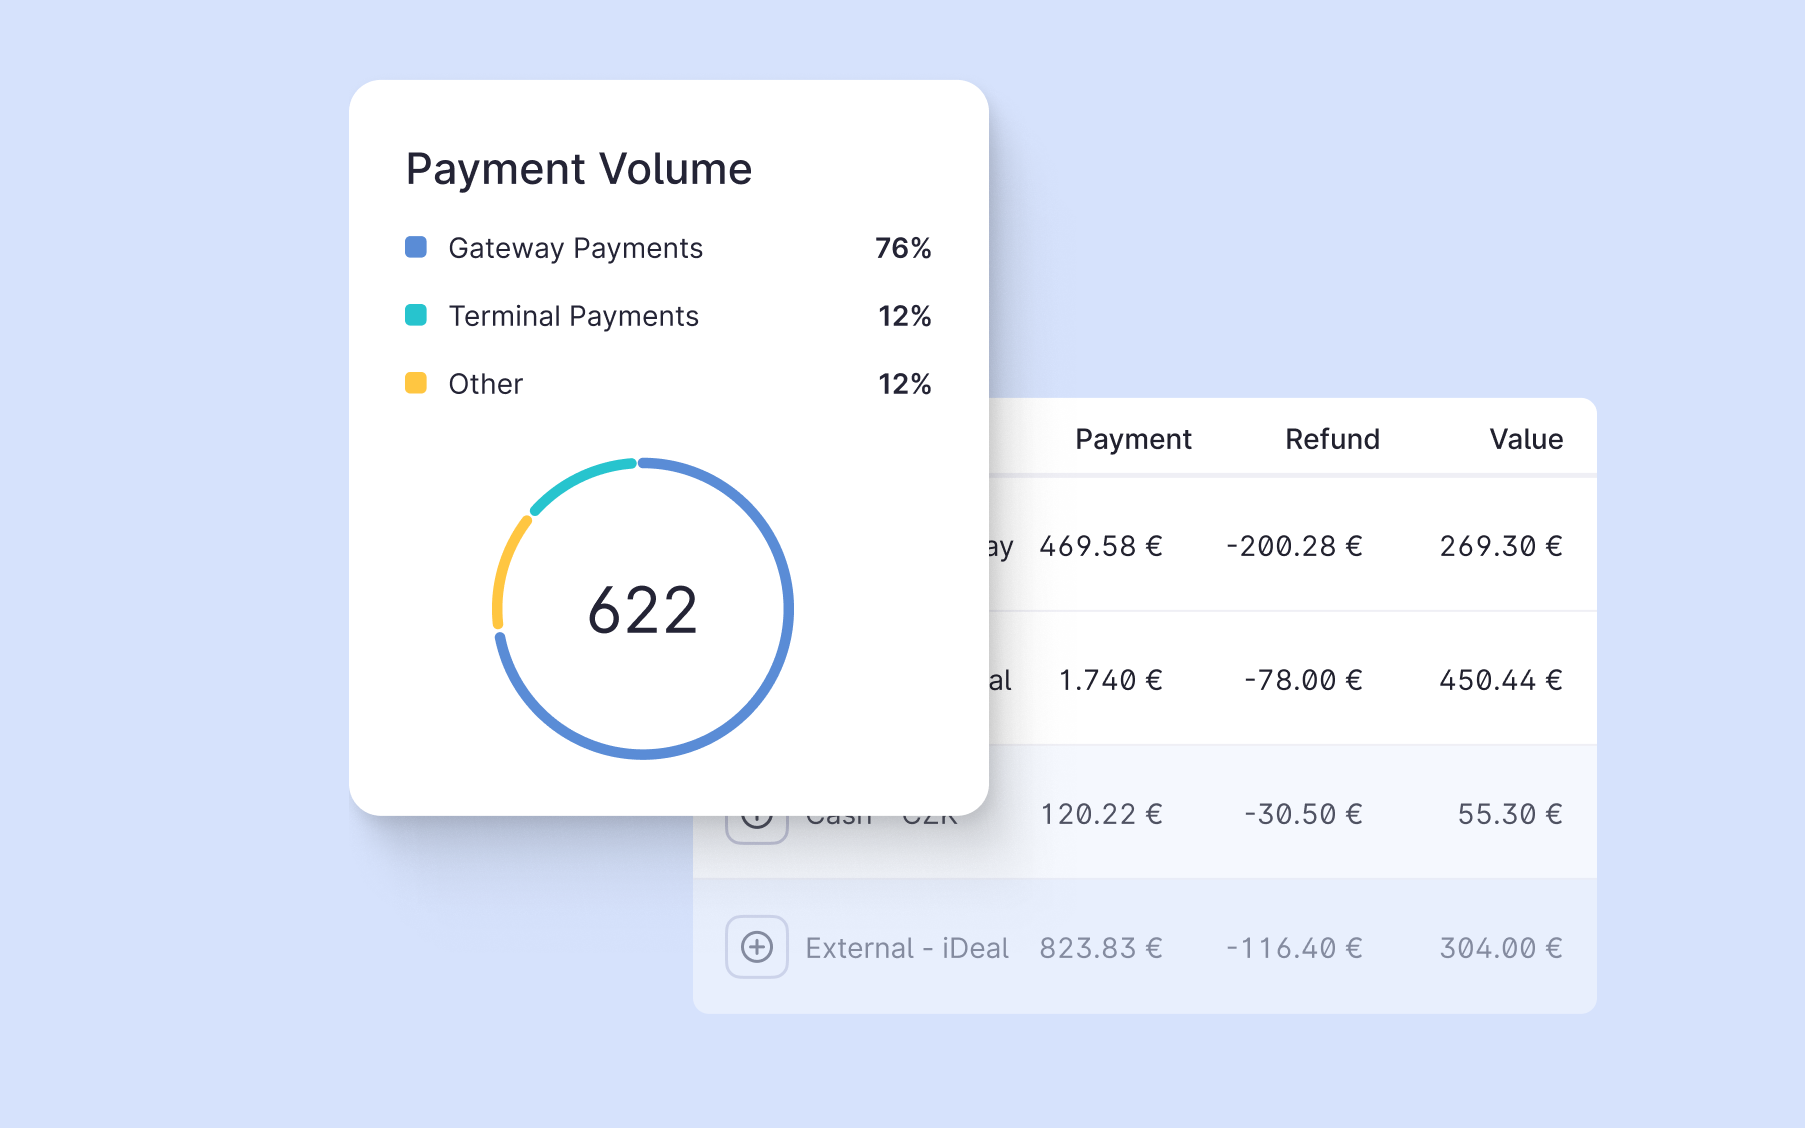Click the 469.58 € payment amount
The width and height of the screenshot is (1805, 1128).
(x=1101, y=546)
